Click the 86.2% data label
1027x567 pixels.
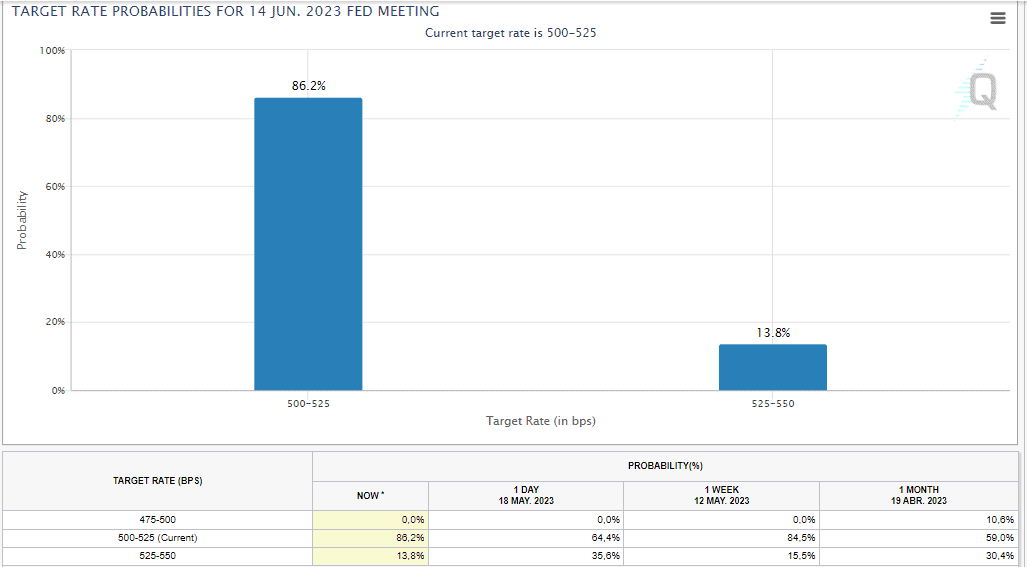click(x=308, y=86)
